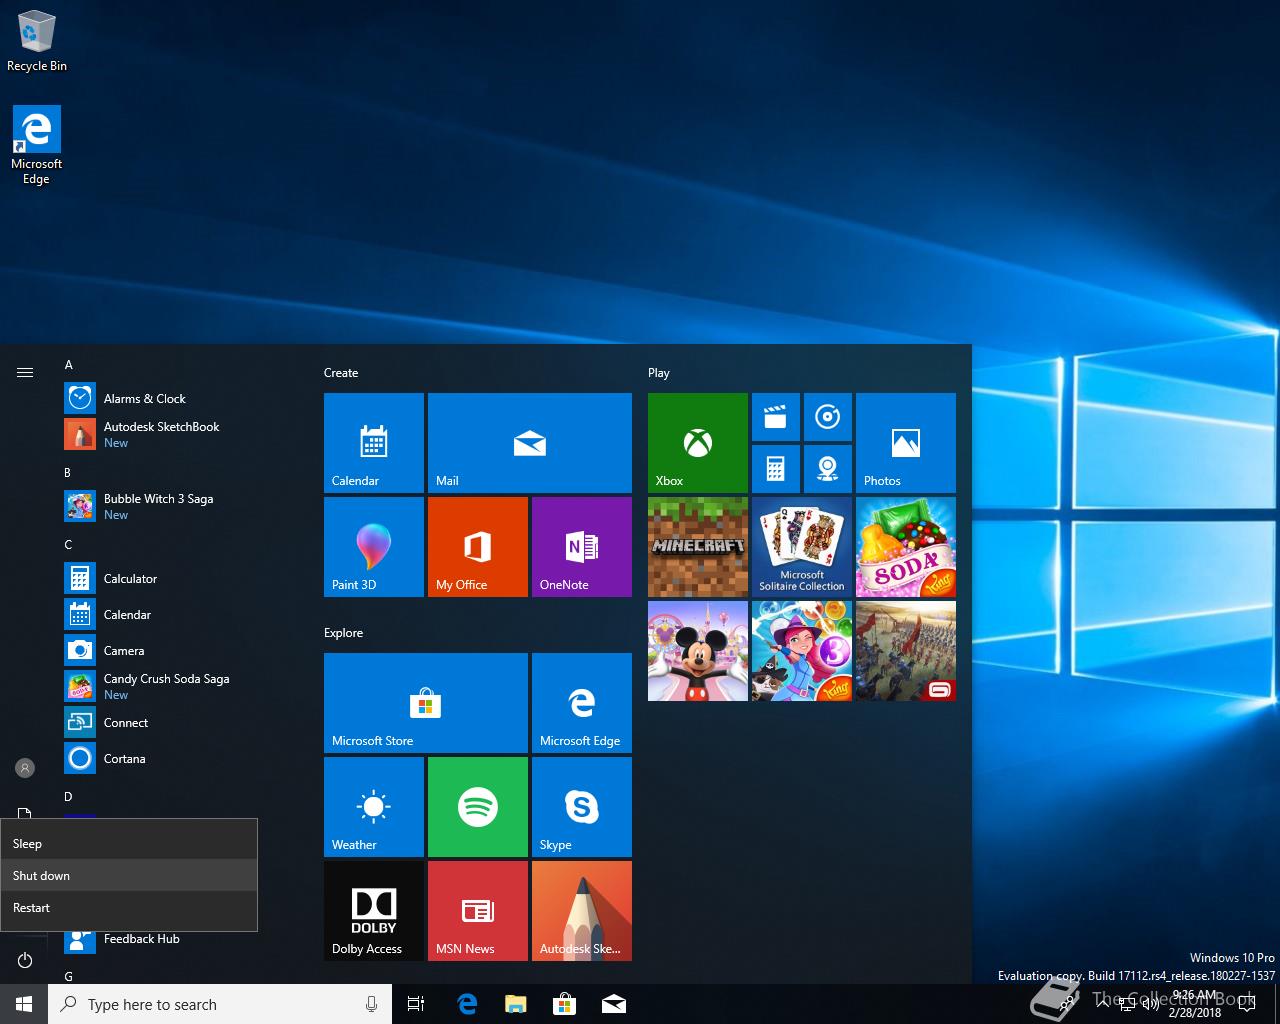Launch the Spotify tile
The image size is (1280, 1024).
478,807
